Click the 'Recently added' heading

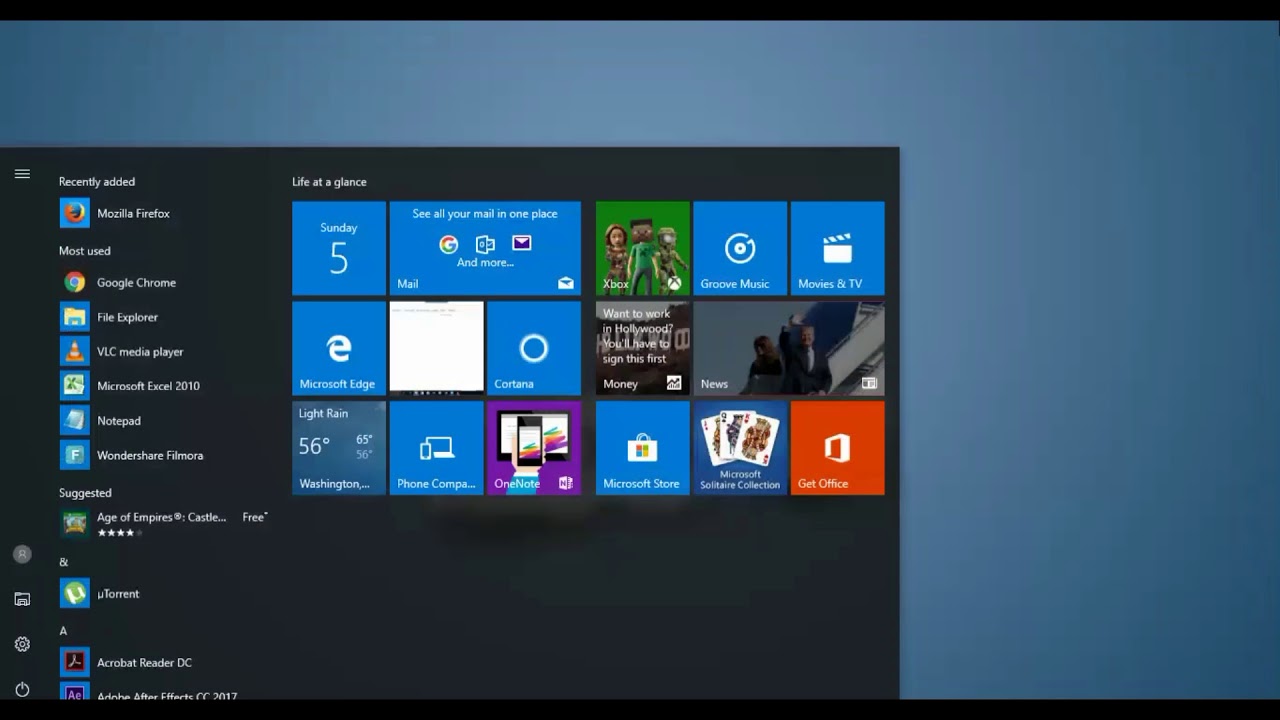[97, 182]
